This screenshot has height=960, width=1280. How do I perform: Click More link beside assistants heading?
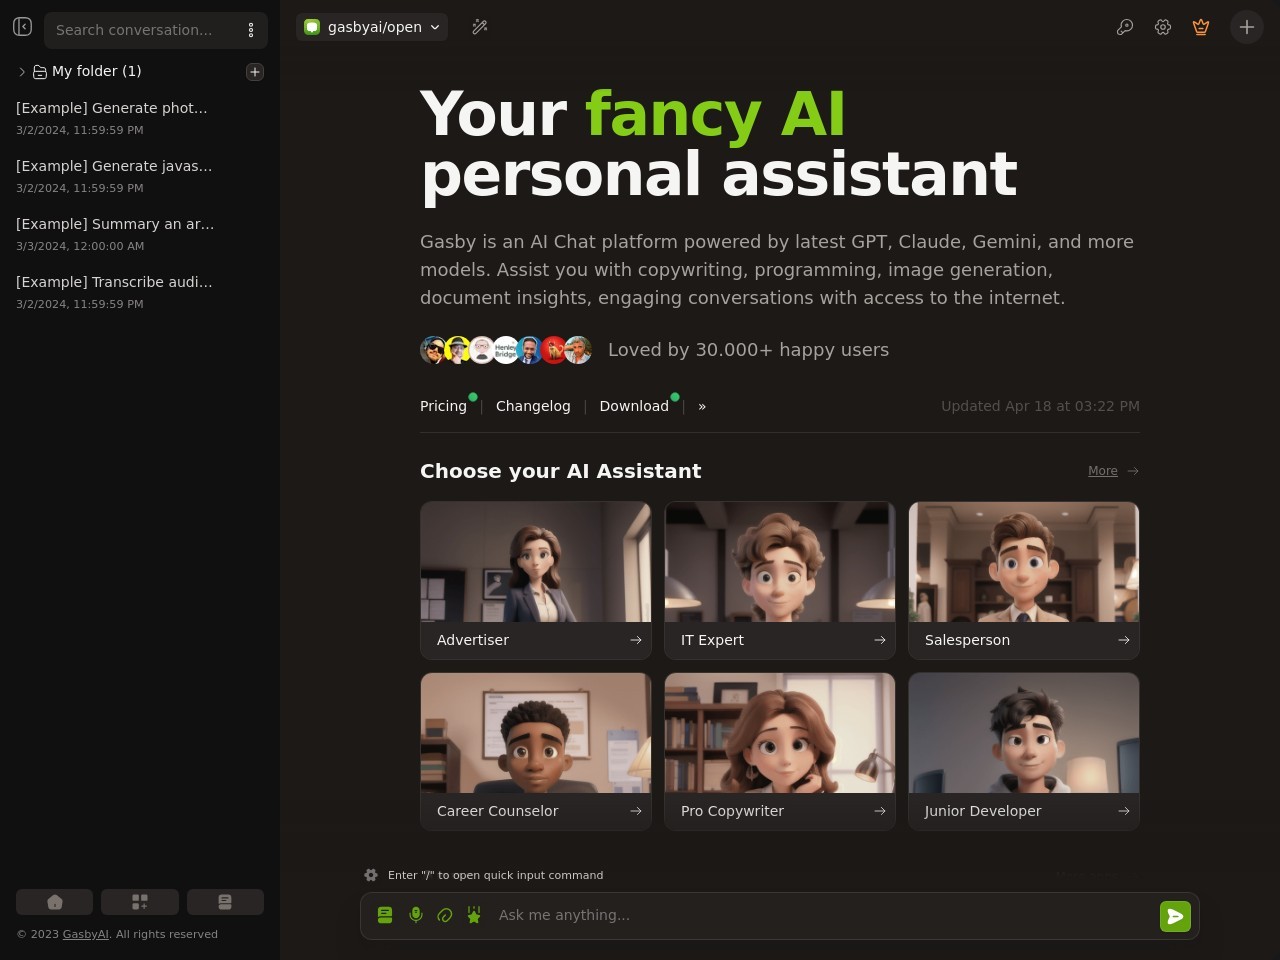pyautogui.click(x=1103, y=471)
